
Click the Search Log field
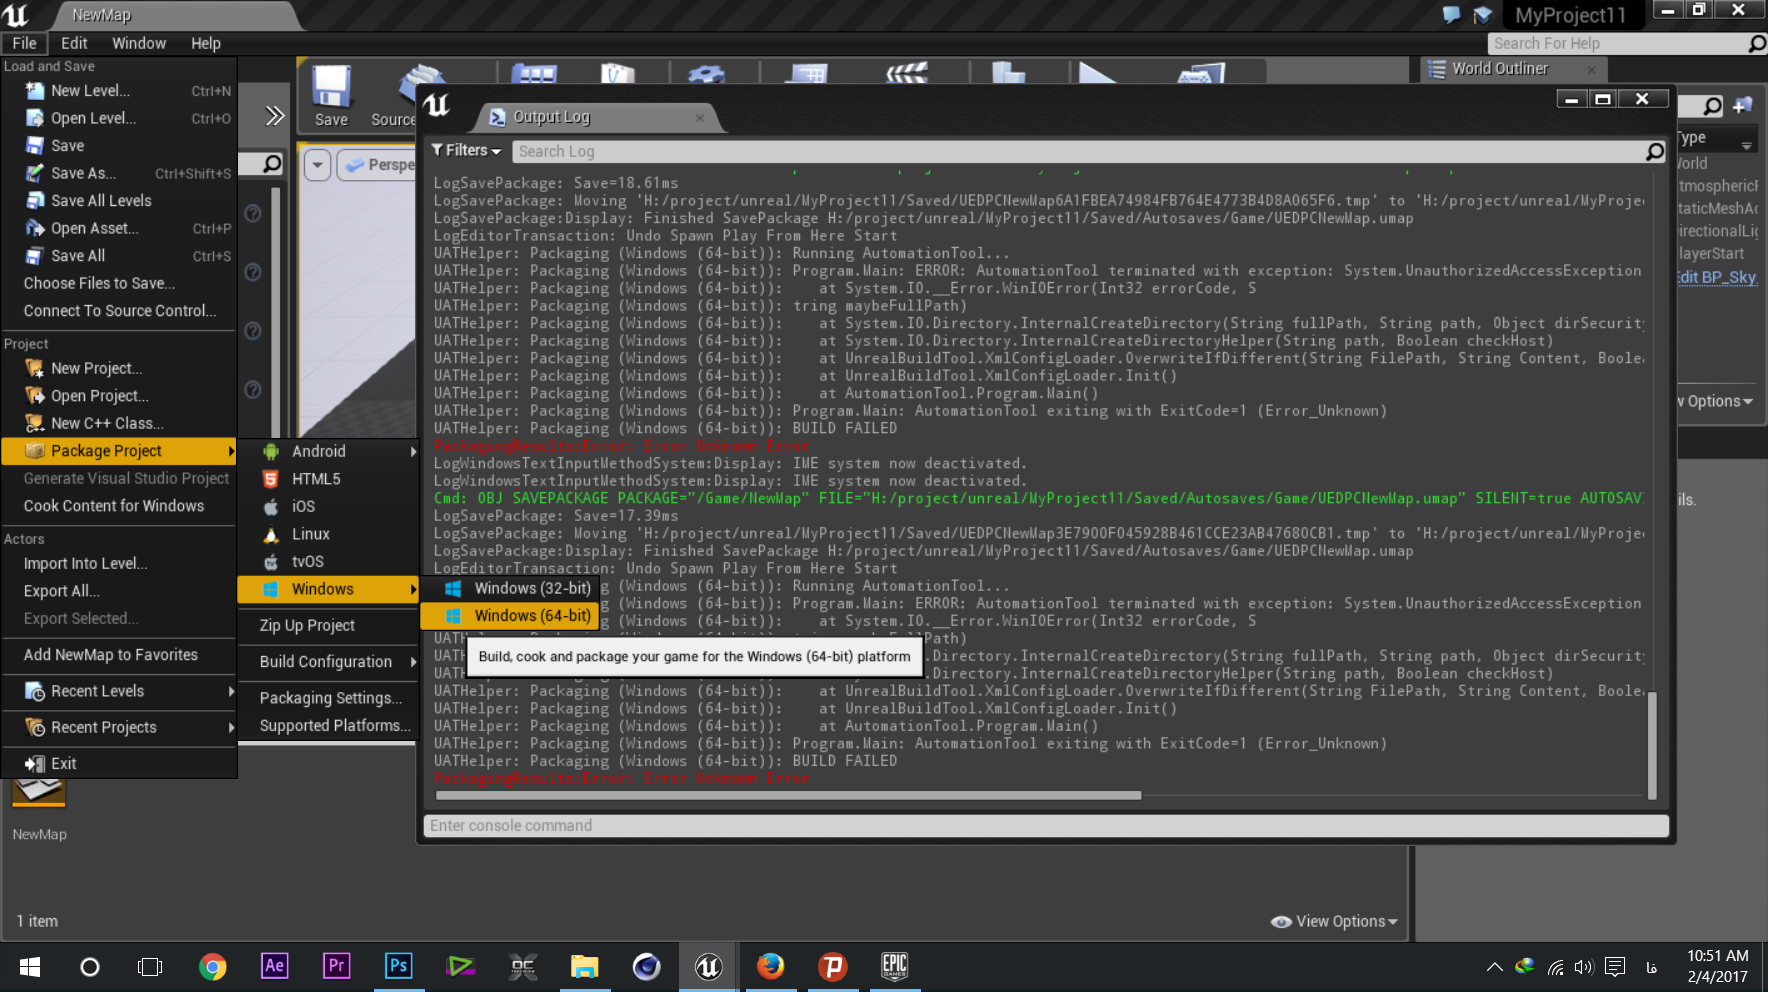click(x=1090, y=151)
